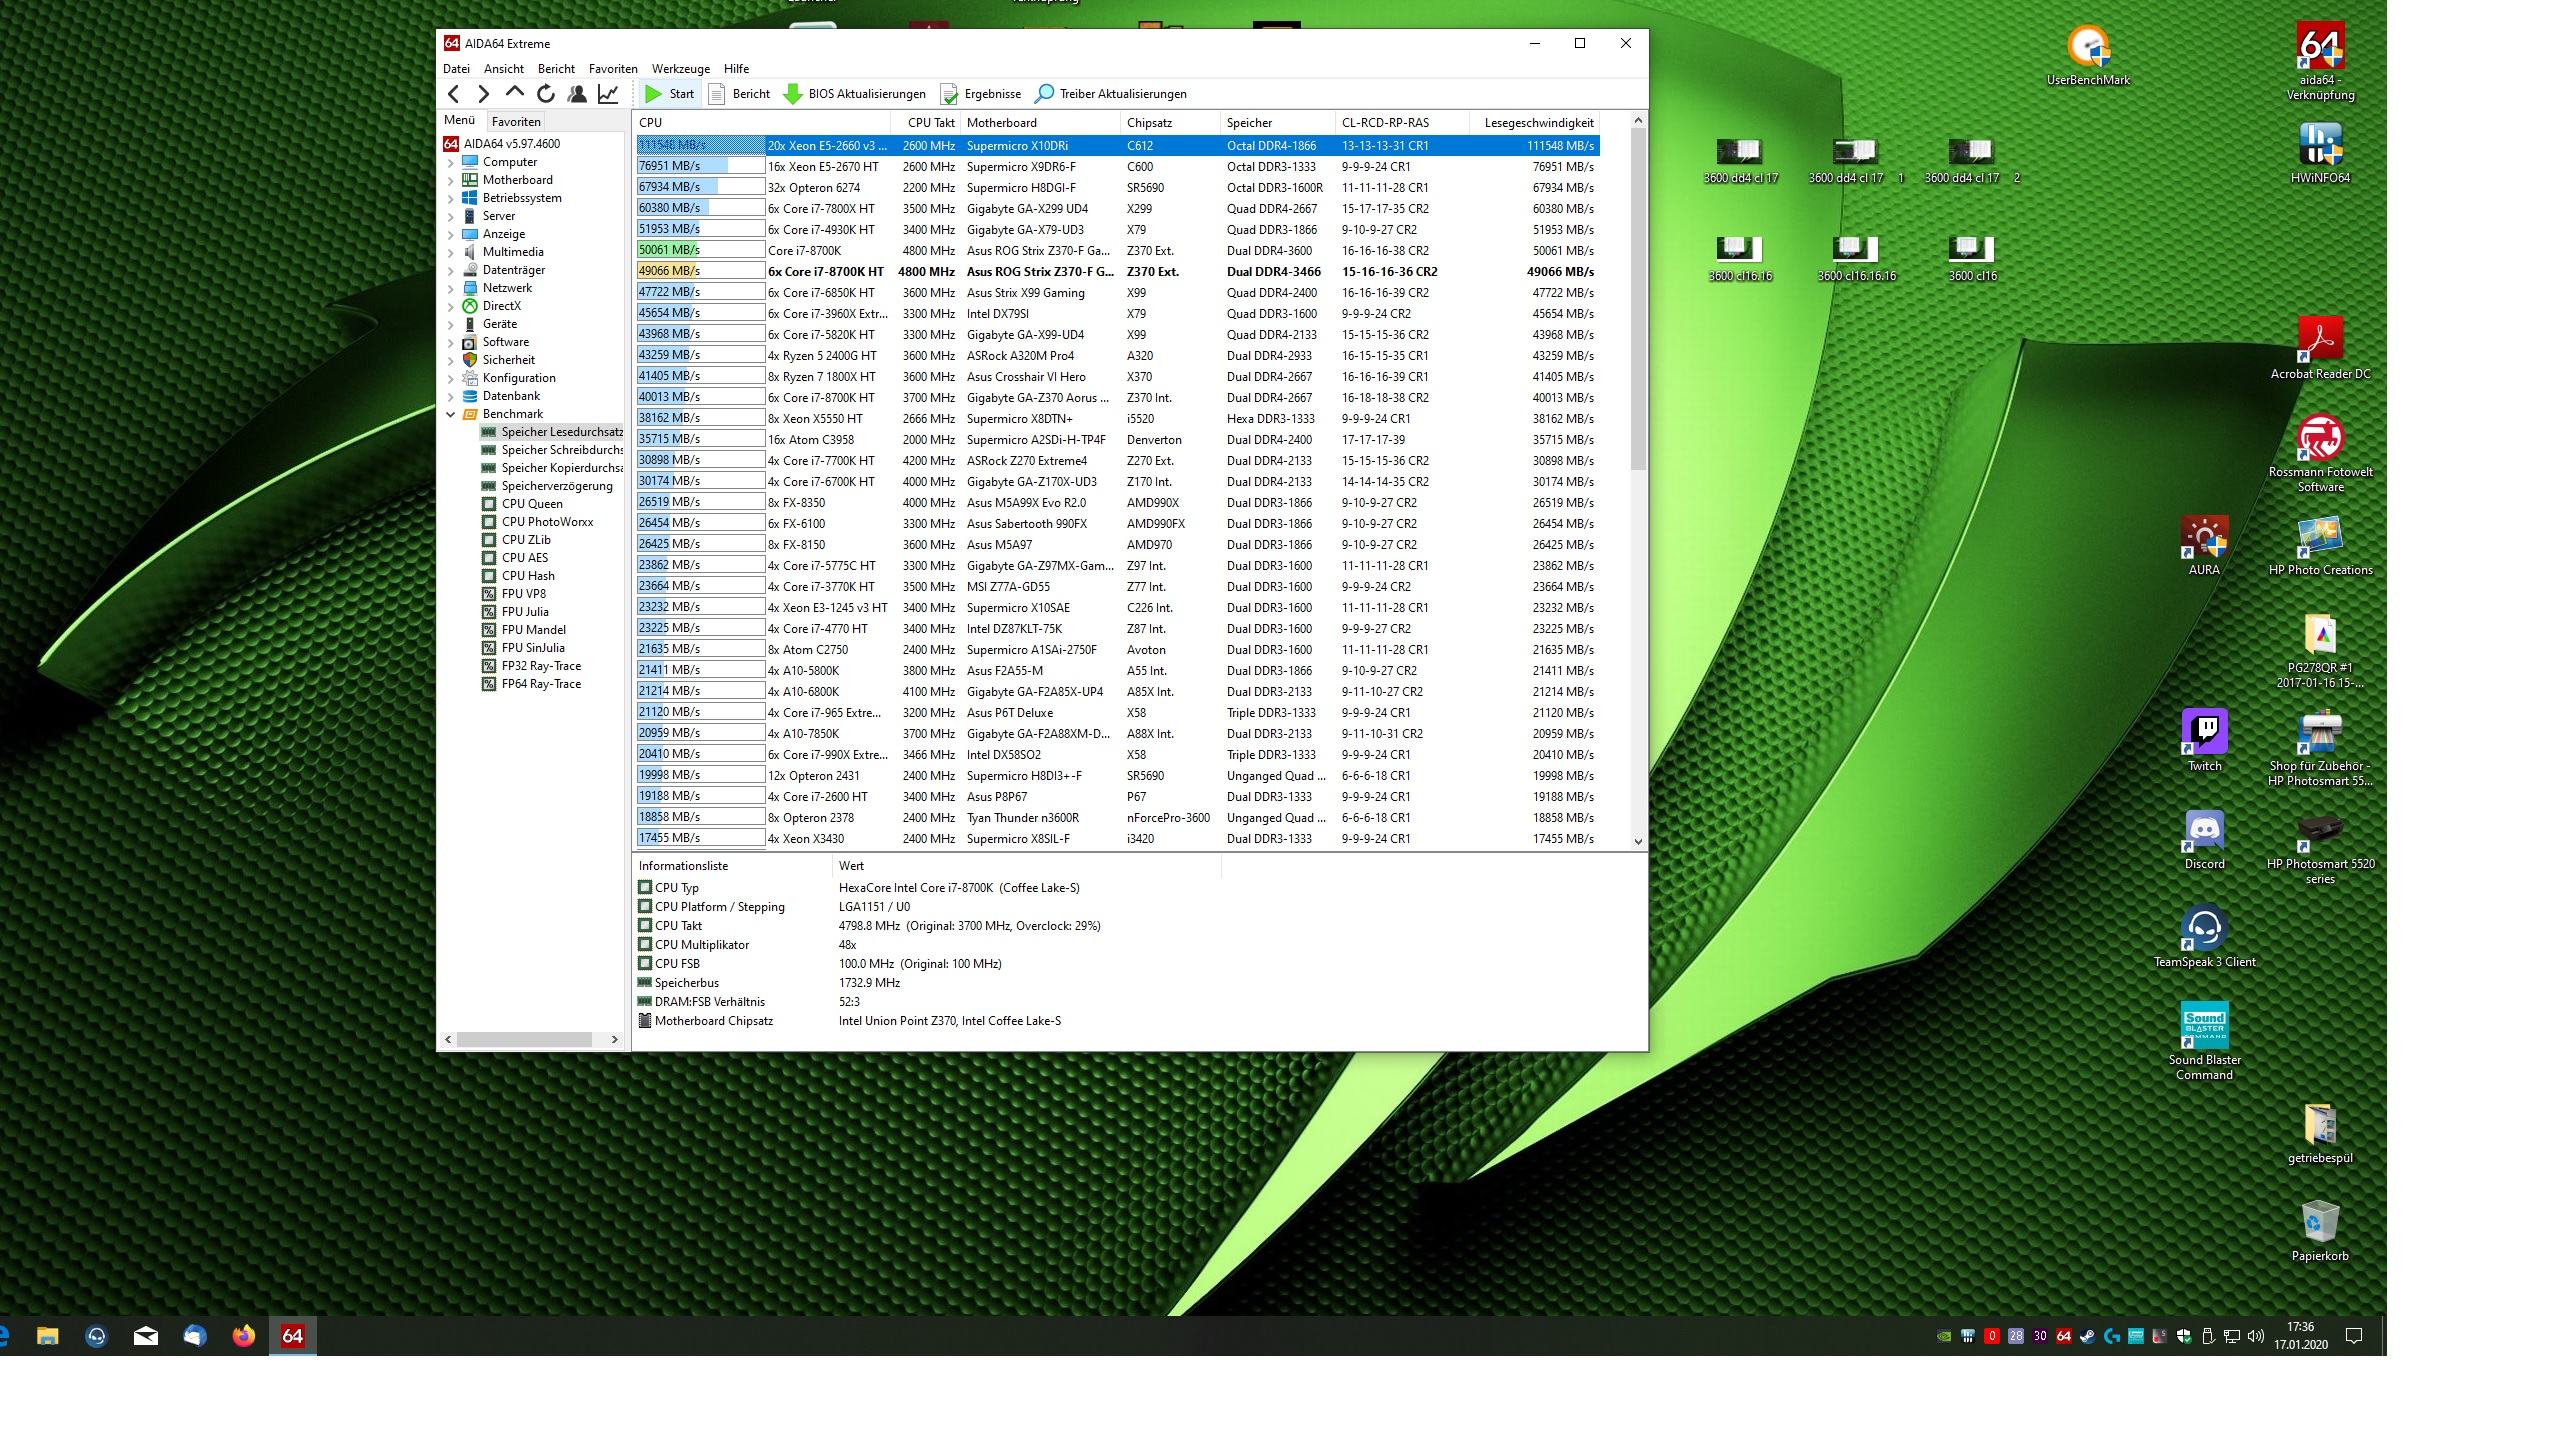
Task: Open the 3600 cl16.16.16 desktop screenshot file
Action: (x=1856, y=259)
